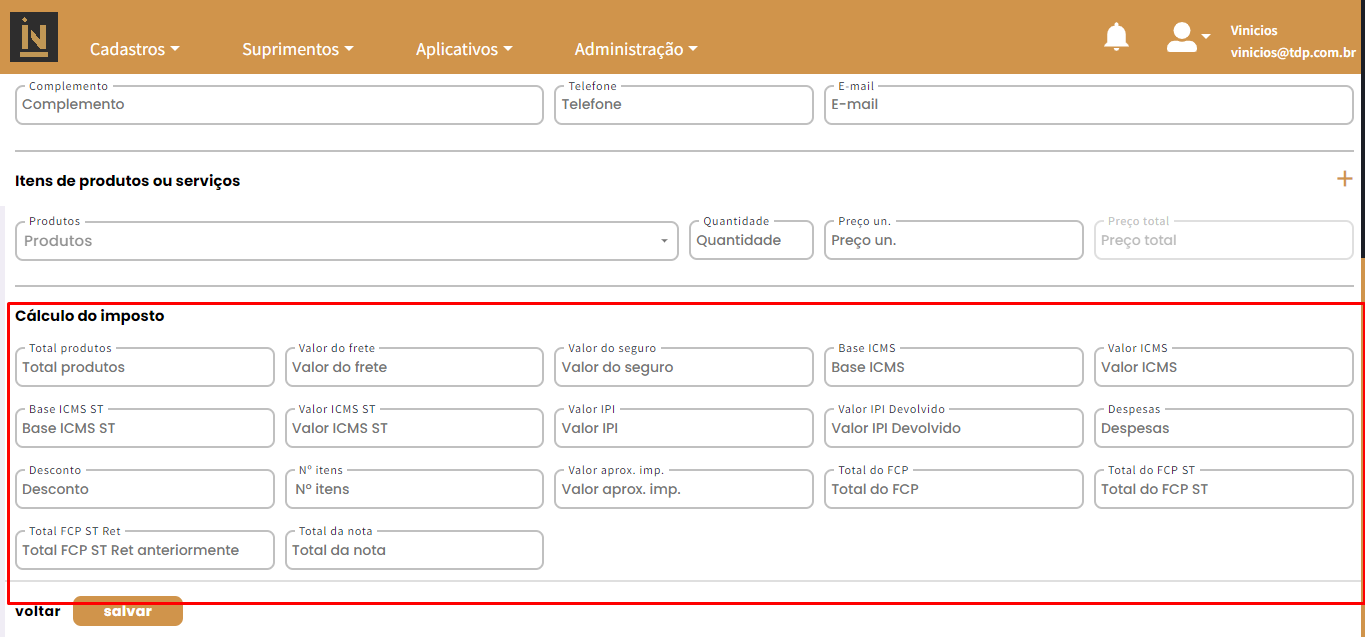The height and width of the screenshot is (637, 1365).
Task: Click the Vinicios username text
Action: (1254, 31)
